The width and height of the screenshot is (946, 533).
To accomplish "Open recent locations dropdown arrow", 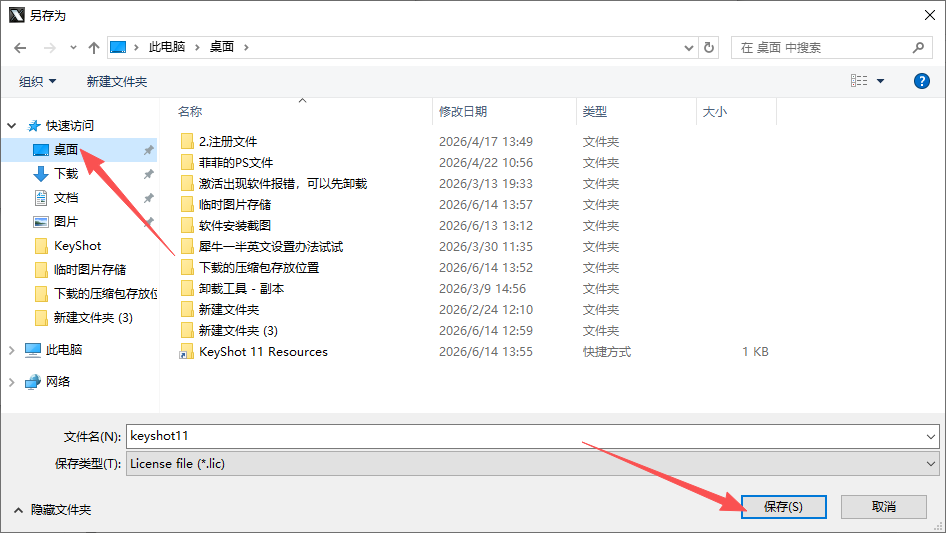I will click(x=73, y=48).
